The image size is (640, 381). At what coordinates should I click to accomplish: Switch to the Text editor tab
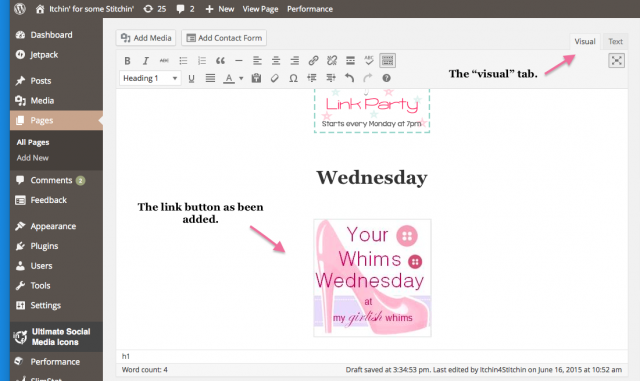coord(616,42)
